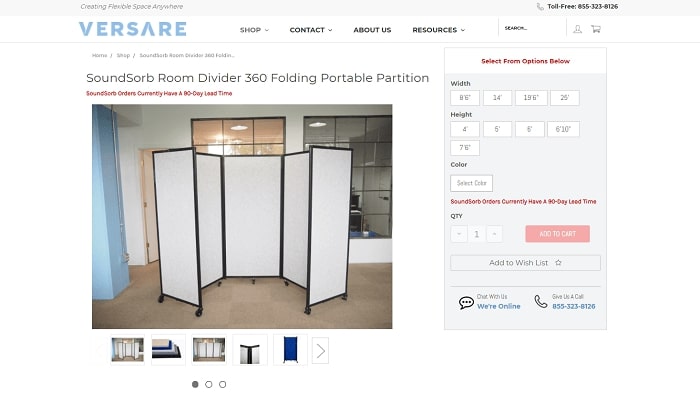This screenshot has width=700, height=402.
Task: Open the user account icon
Action: [x=577, y=29]
